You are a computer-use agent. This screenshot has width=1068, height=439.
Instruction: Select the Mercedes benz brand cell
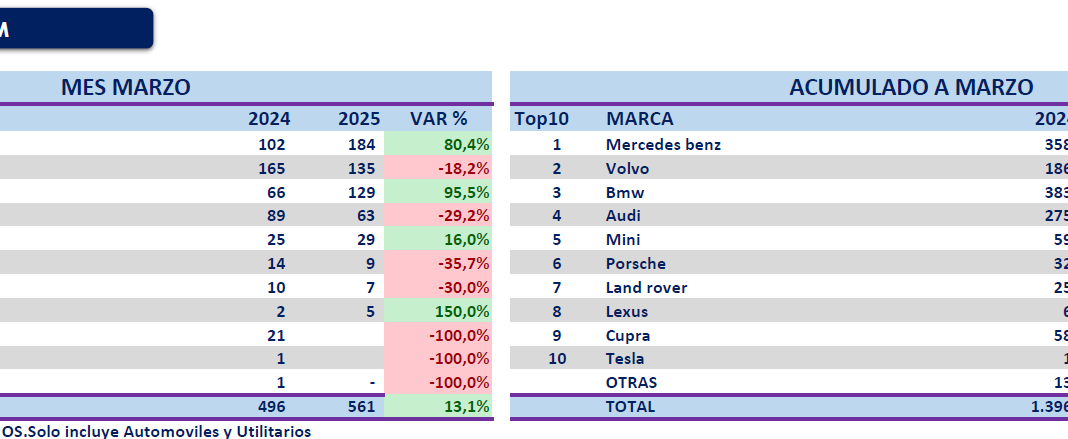click(x=663, y=144)
